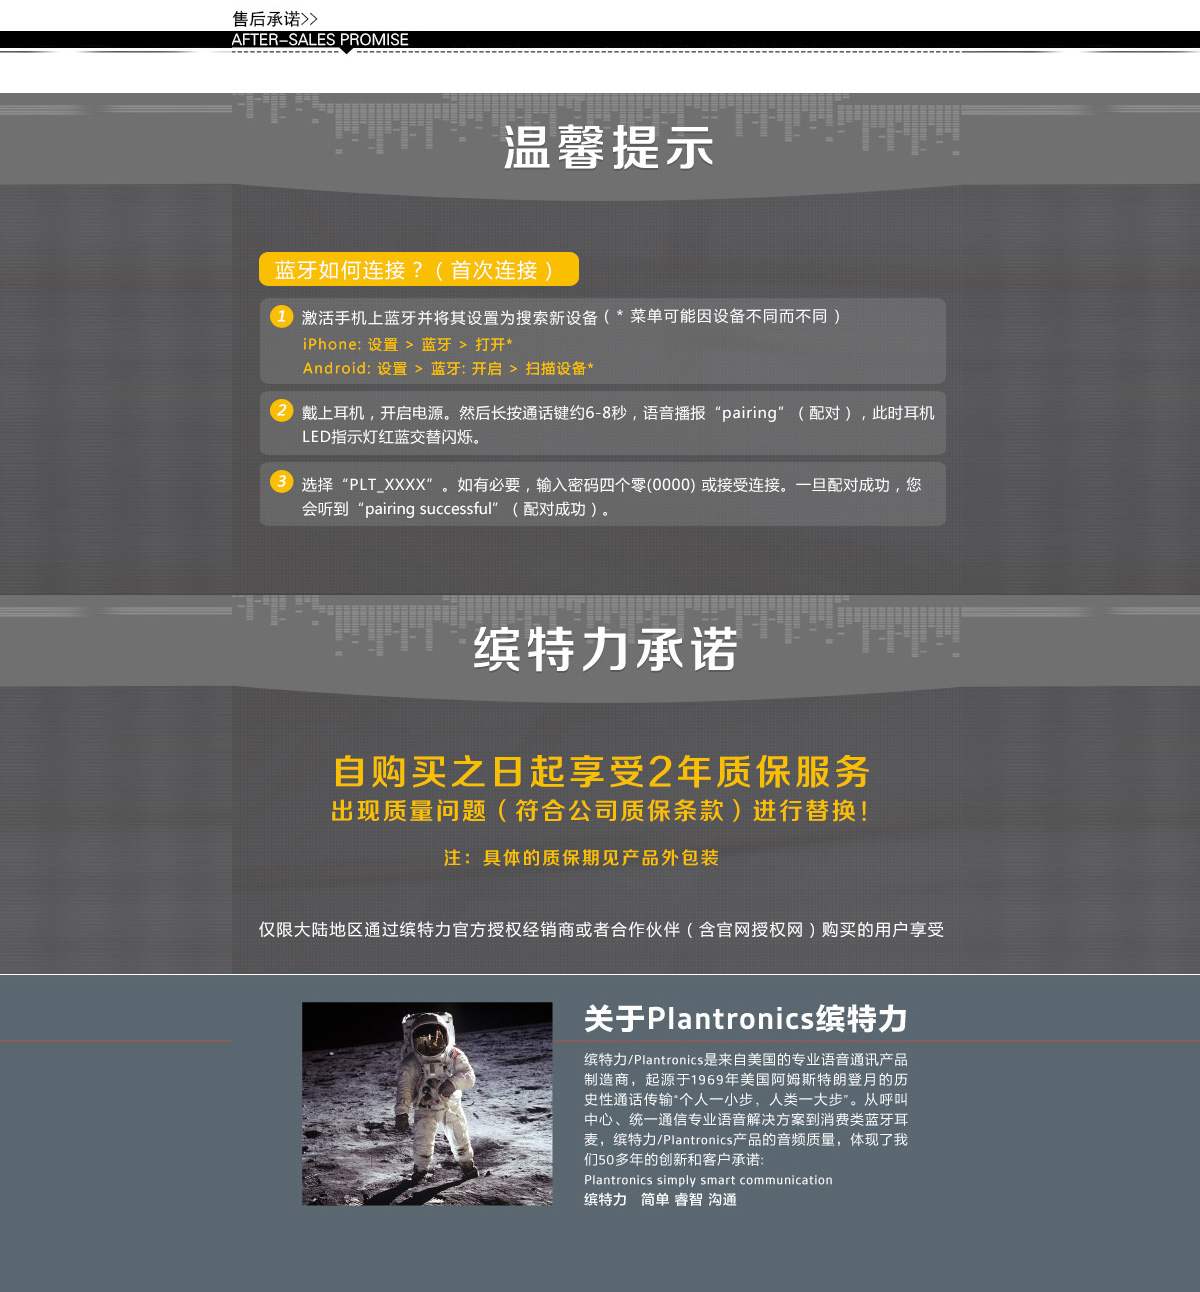This screenshot has width=1200, height=1292.
Task: Click the Android: 设置 > 蓝牙: 开启 line
Action: 448,368
